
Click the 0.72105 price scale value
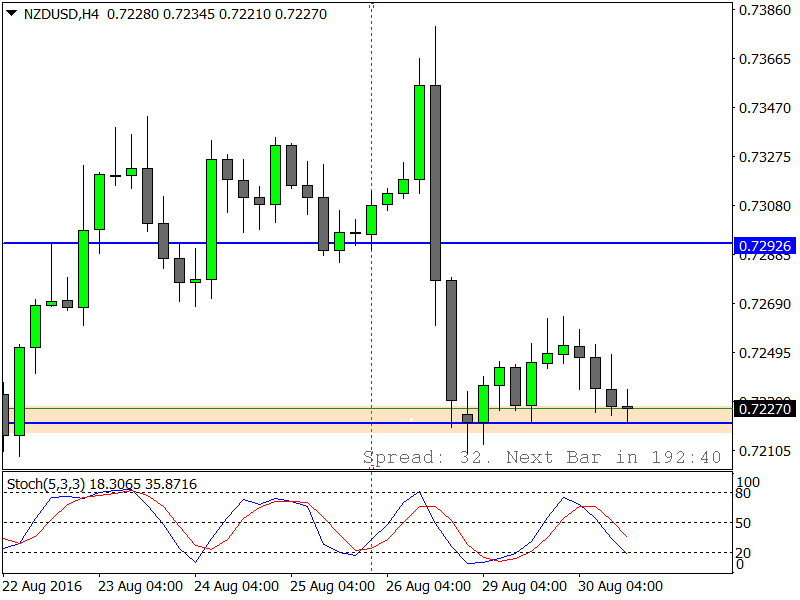click(x=764, y=451)
